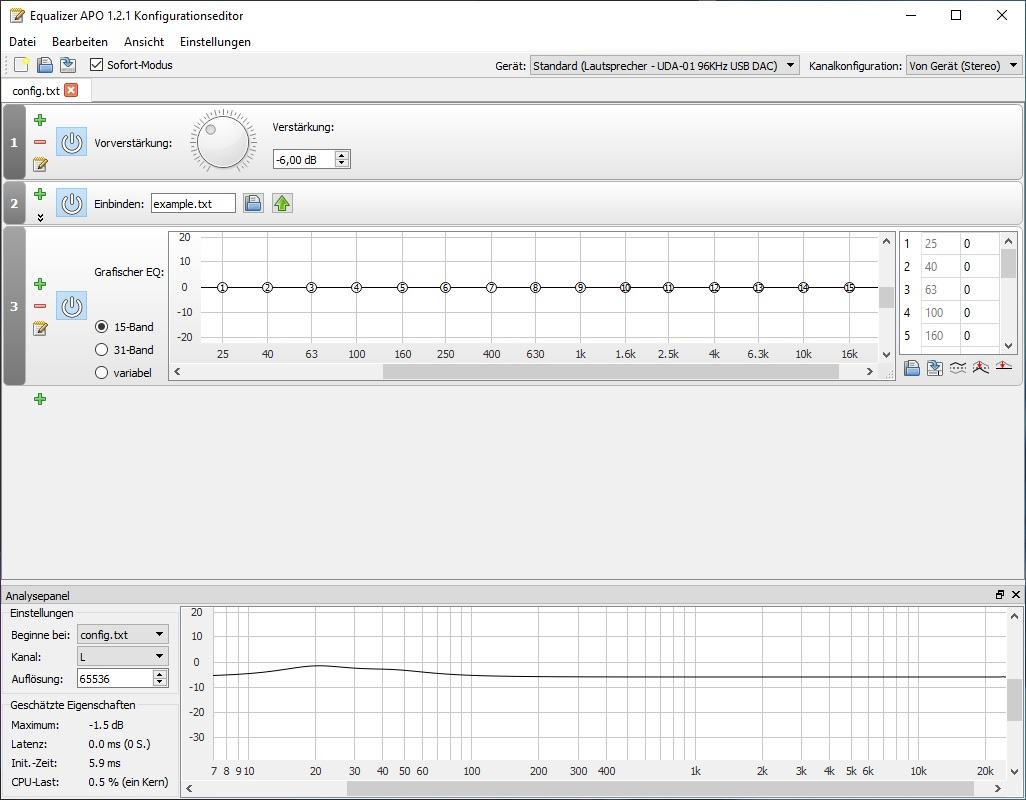Image resolution: width=1026 pixels, height=800 pixels.
Task: Click the frequency cell 100 in band table
Action: pyautogui.click(x=940, y=313)
